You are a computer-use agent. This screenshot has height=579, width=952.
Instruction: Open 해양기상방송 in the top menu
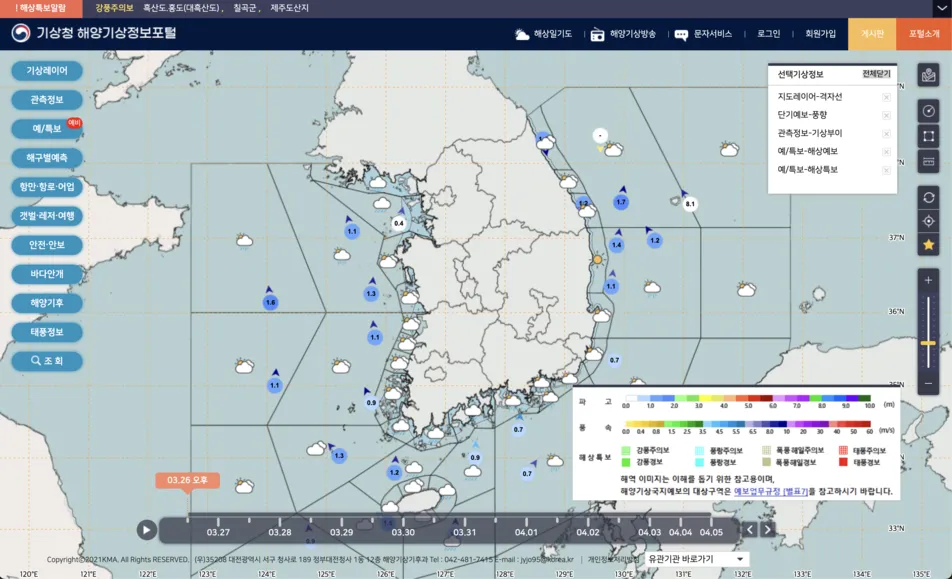(x=623, y=34)
